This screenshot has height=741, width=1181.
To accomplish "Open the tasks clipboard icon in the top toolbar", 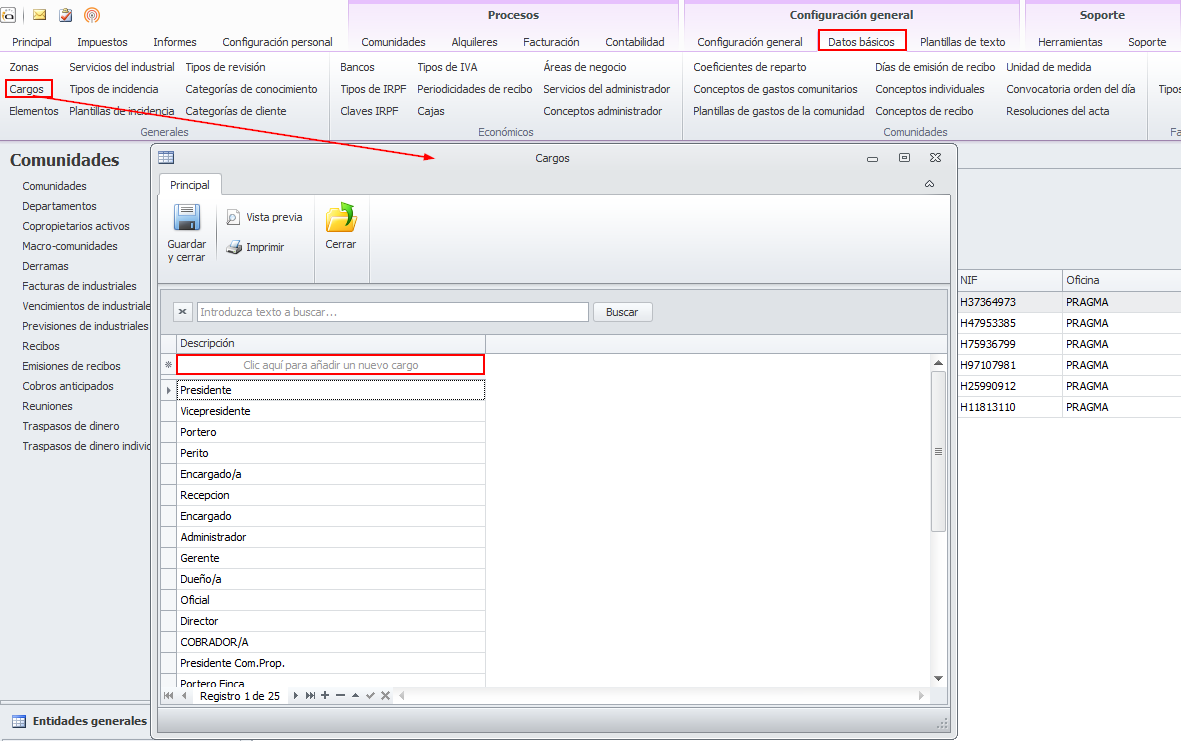I will tap(66, 15).
